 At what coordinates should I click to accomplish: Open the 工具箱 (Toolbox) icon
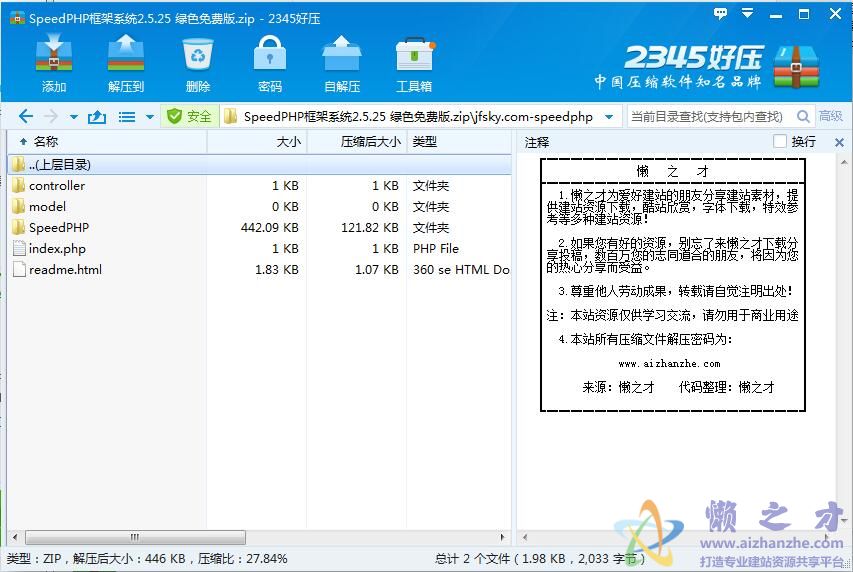tap(414, 63)
